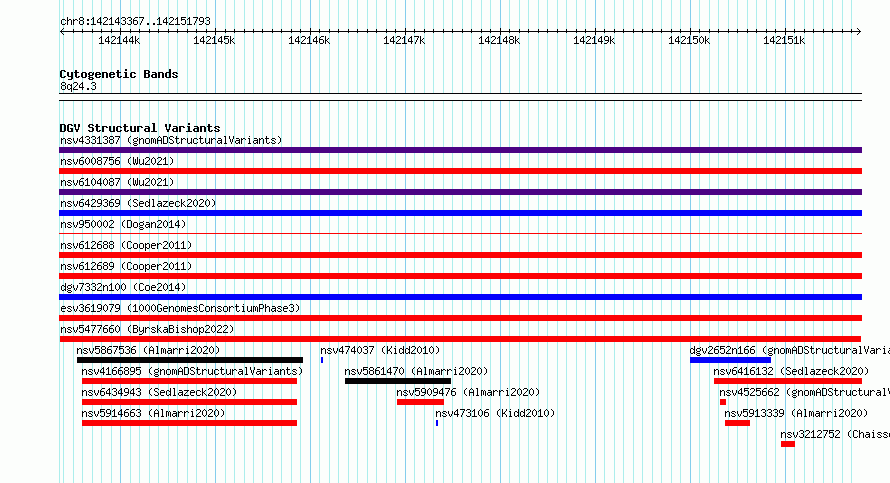Viewport: 890px width, 483px height.
Task: Open the nsv6104087 (Wu2021) variant label
Action: (x=117, y=182)
